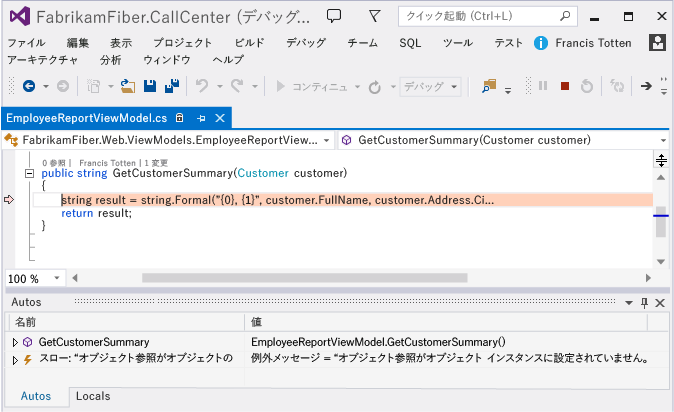Click the Find in Files icon
Screen dimensions: 674x412
pyautogui.click(x=489, y=86)
